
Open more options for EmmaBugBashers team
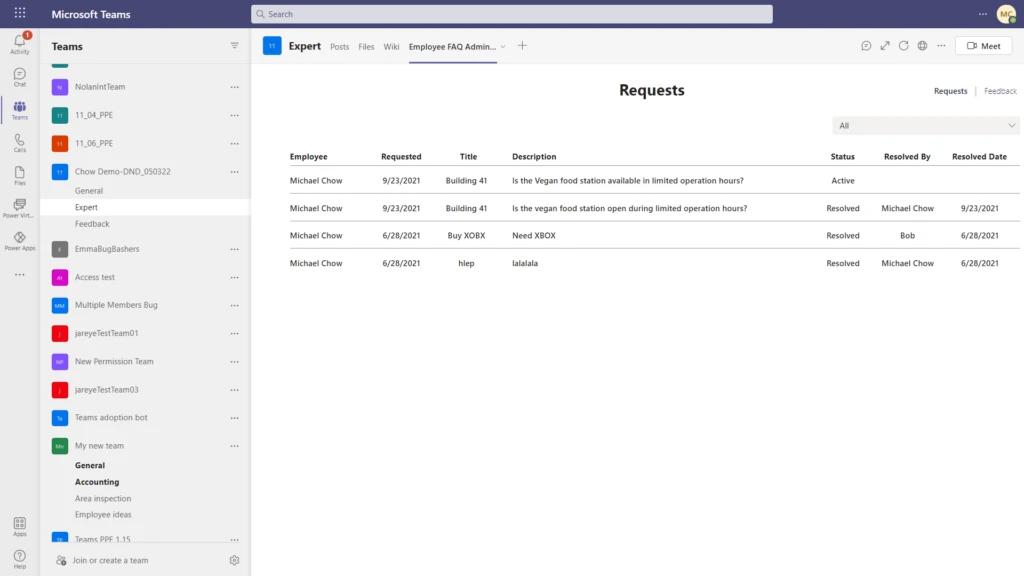[234, 249]
